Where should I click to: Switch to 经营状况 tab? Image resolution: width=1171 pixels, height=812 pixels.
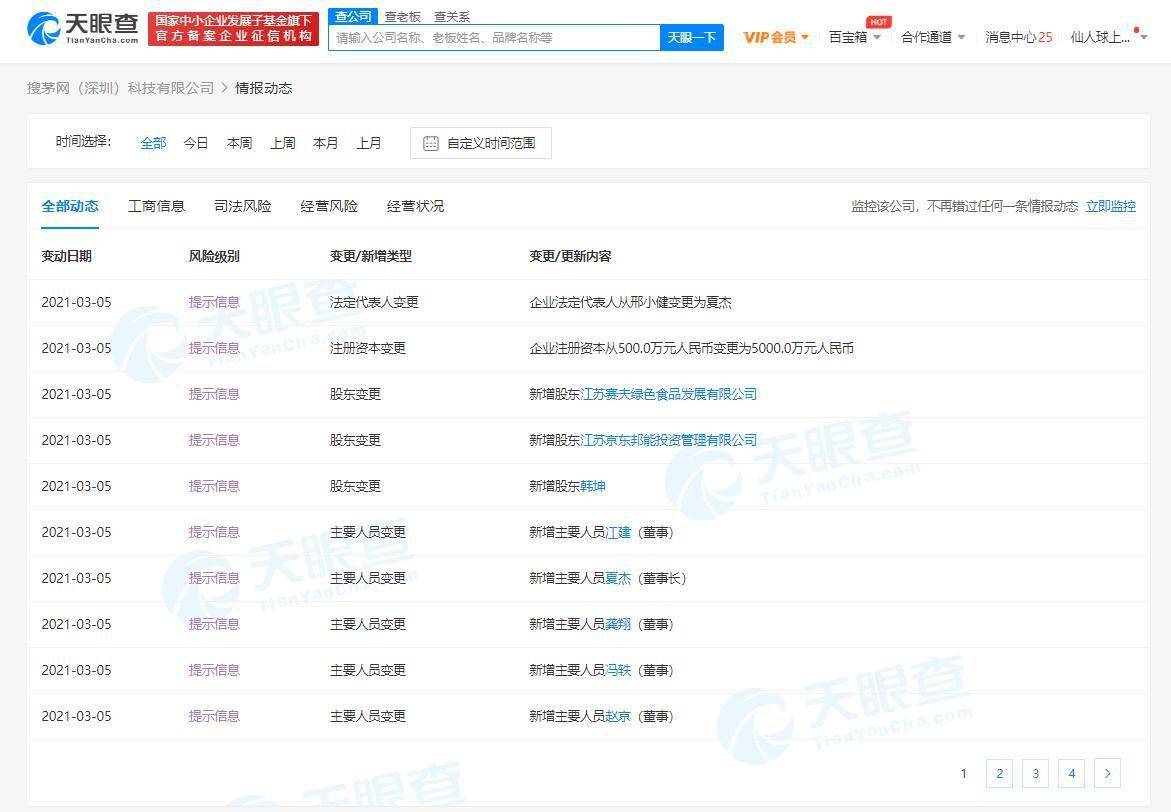coord(415,206)
